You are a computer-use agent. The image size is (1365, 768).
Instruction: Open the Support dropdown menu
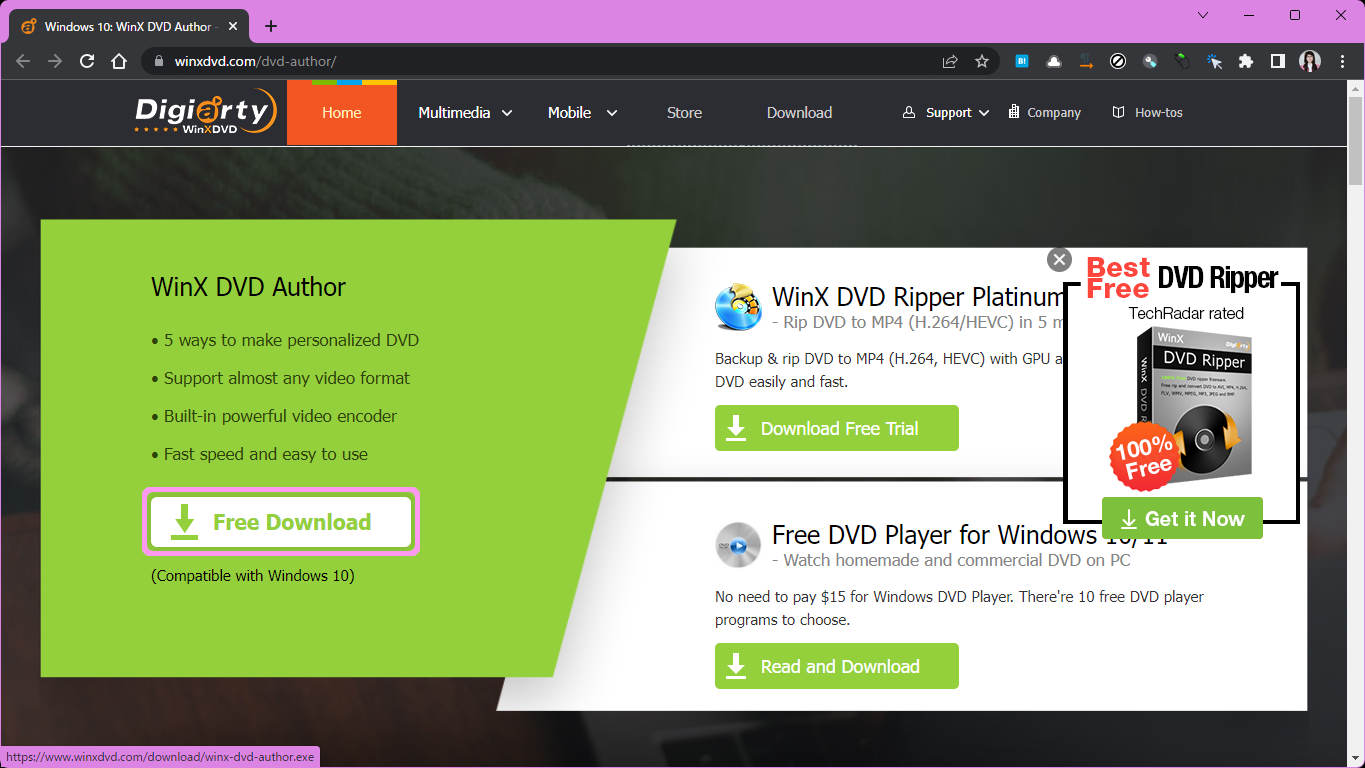[x=946, y=113]
